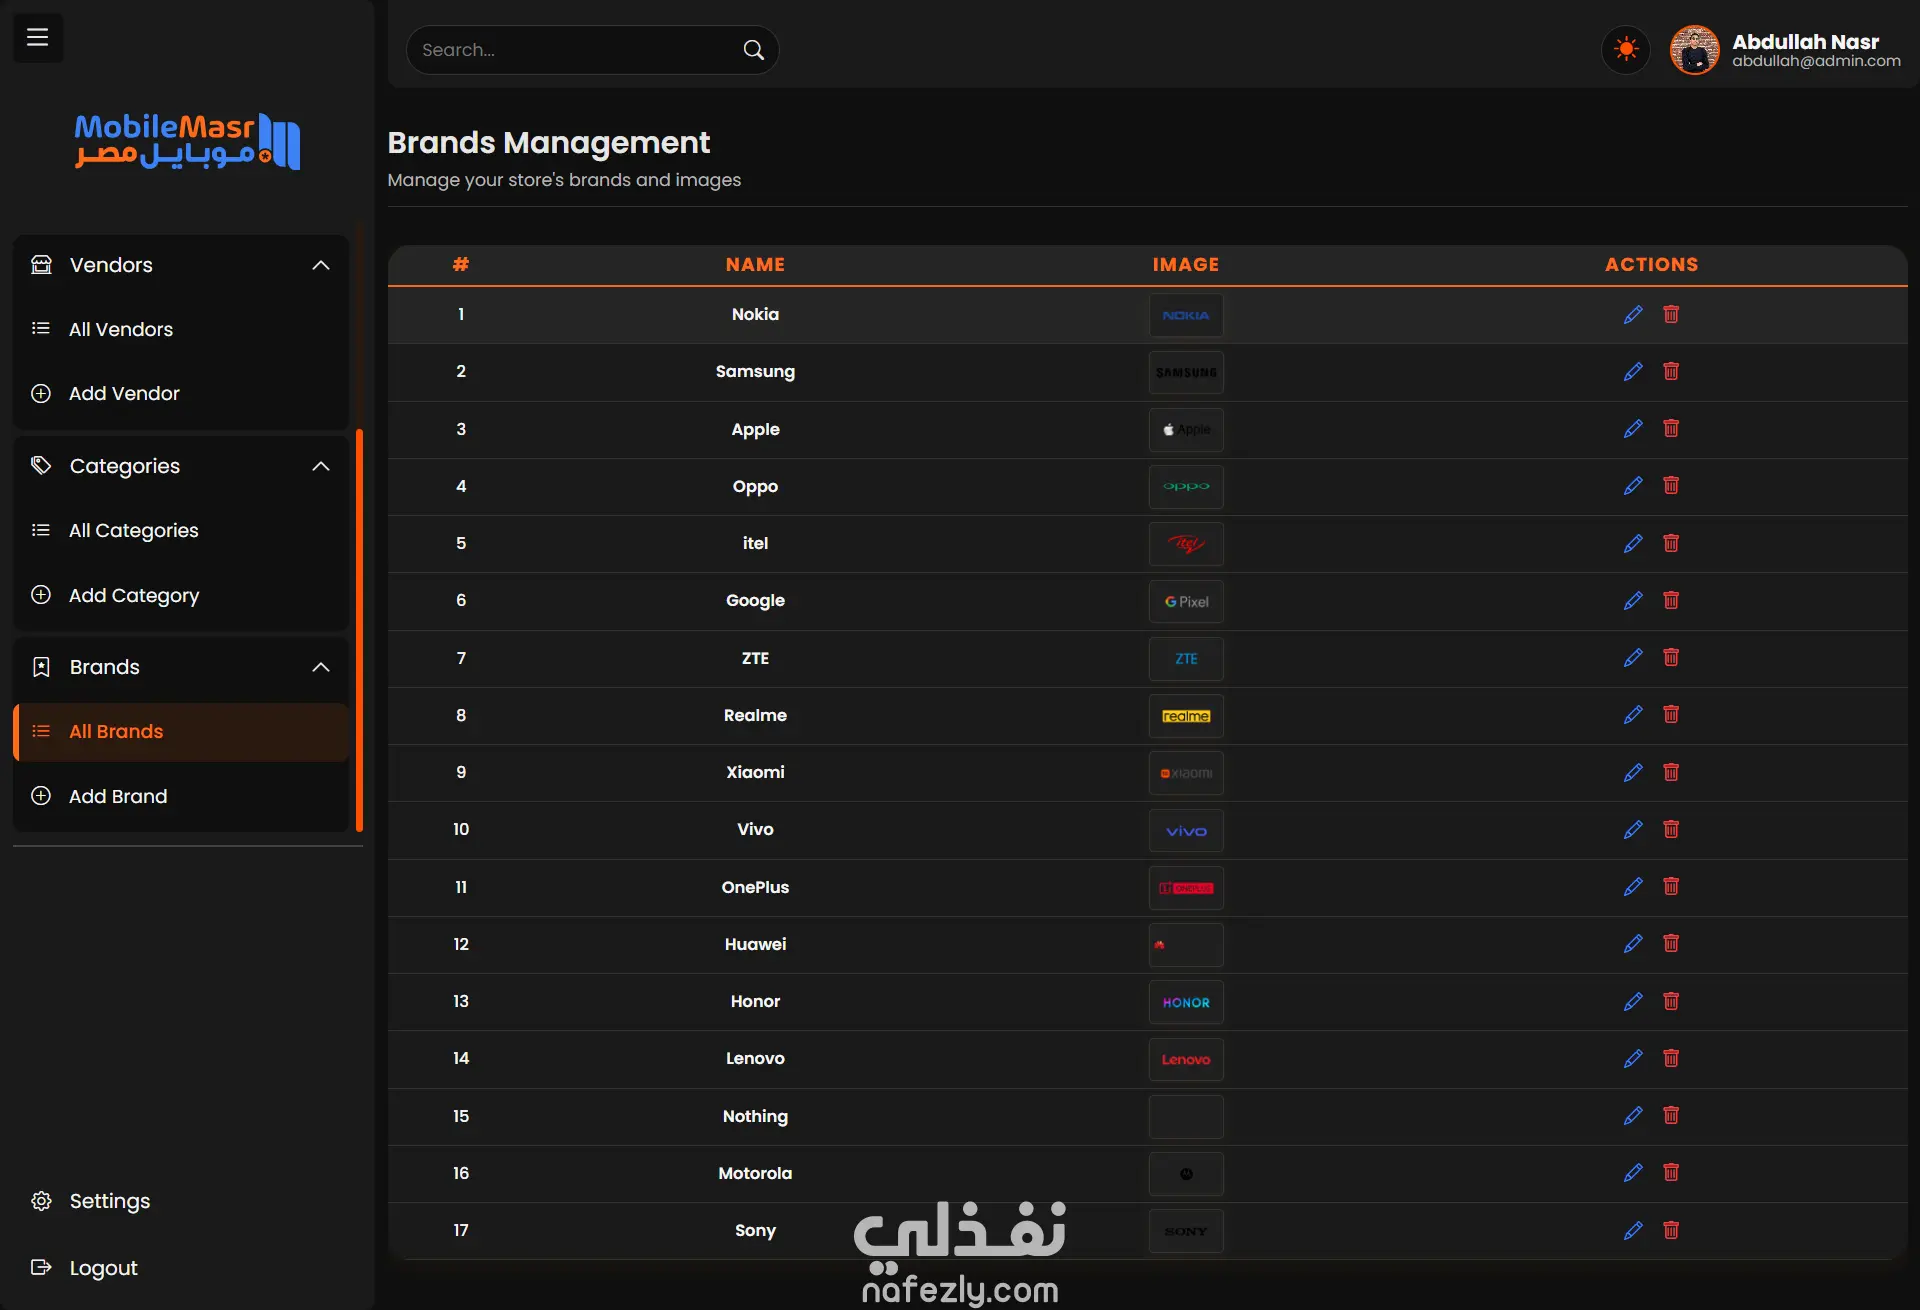This screenshot has height=1310, width=1920.
Task: Click the edit pencil for Xiaomi
Action: 1633,773
